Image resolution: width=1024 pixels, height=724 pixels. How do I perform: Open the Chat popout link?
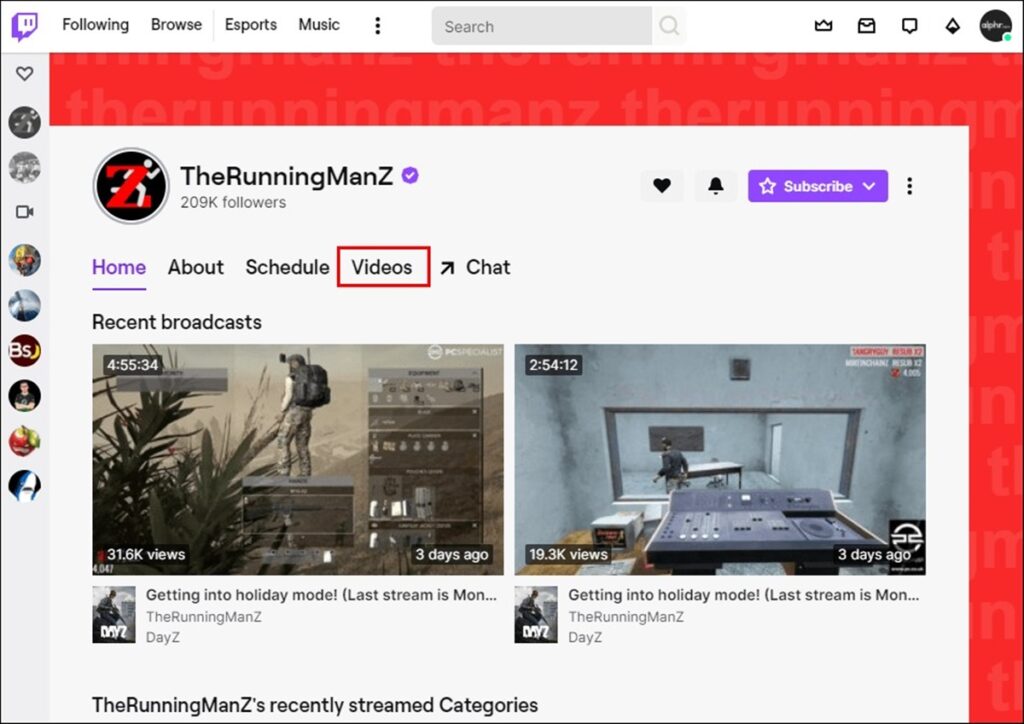pyautogui.click(x=475, y=267)
